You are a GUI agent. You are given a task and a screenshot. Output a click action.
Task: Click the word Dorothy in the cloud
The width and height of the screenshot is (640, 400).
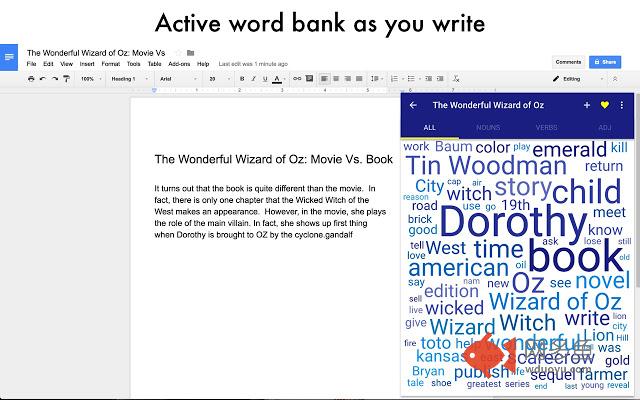point(513,223)
